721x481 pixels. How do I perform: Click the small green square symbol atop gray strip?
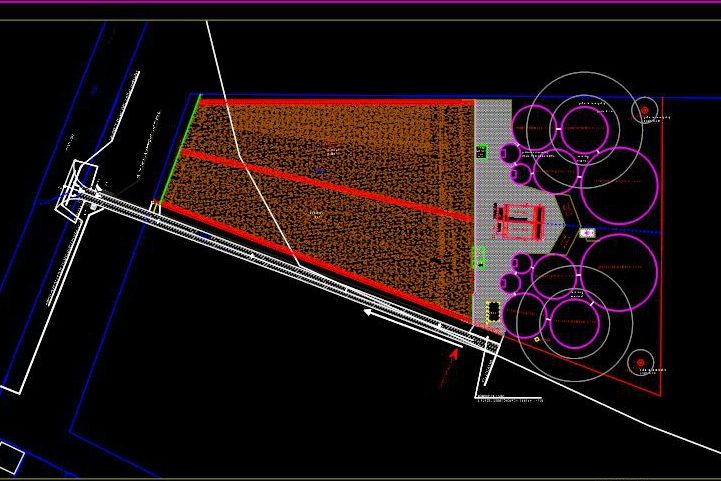pos(481,152)
